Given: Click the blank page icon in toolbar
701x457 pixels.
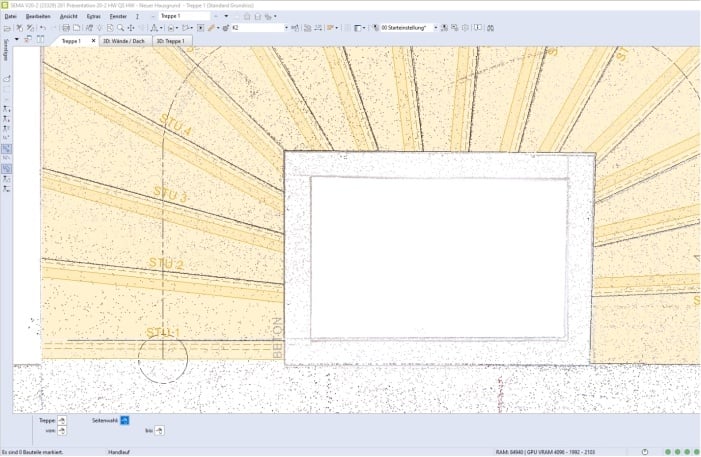Looking at the screenshot, I should click(76, 28).
